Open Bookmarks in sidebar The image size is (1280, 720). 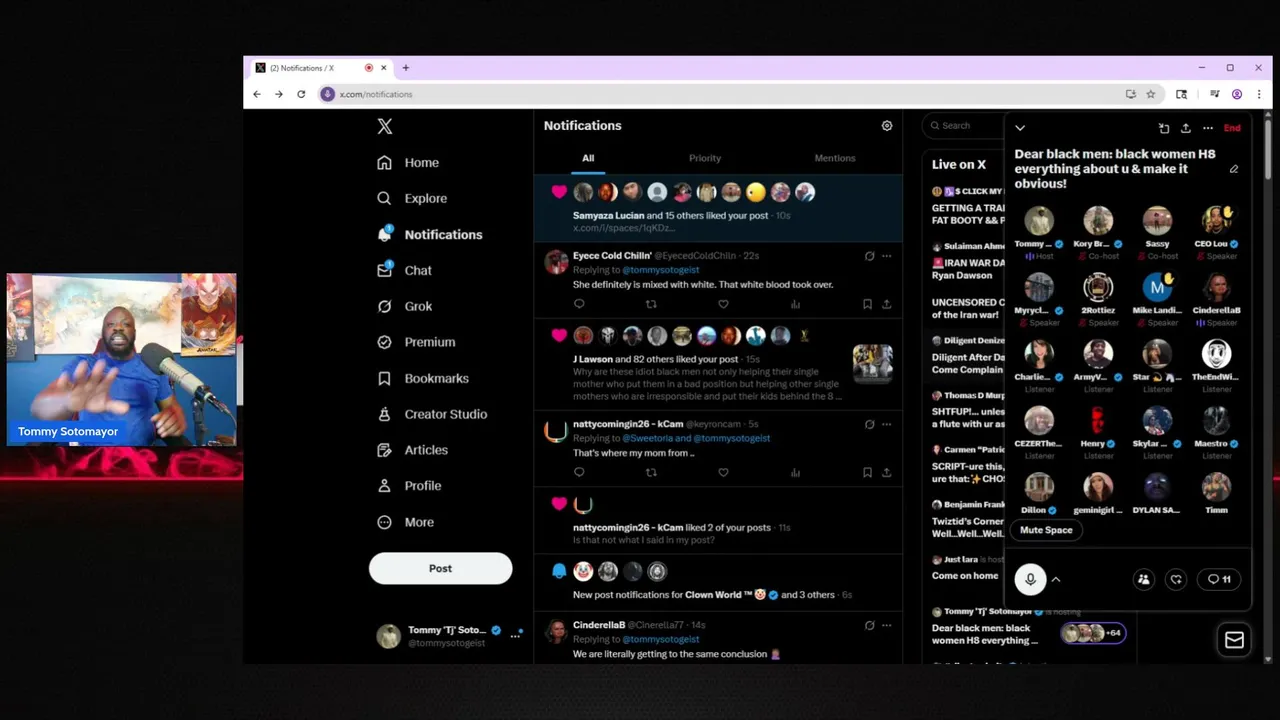423,378
